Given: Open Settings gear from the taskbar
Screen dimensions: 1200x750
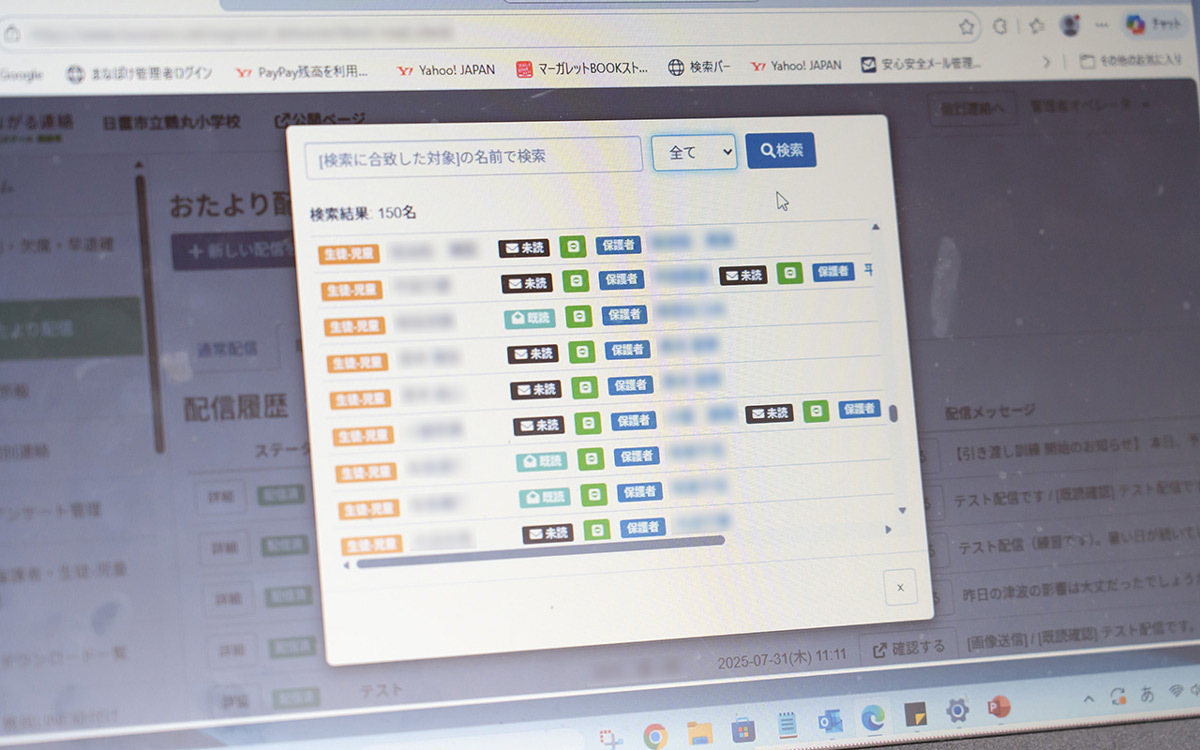Looking at the screenshot, I should click(x=957, y=711).
